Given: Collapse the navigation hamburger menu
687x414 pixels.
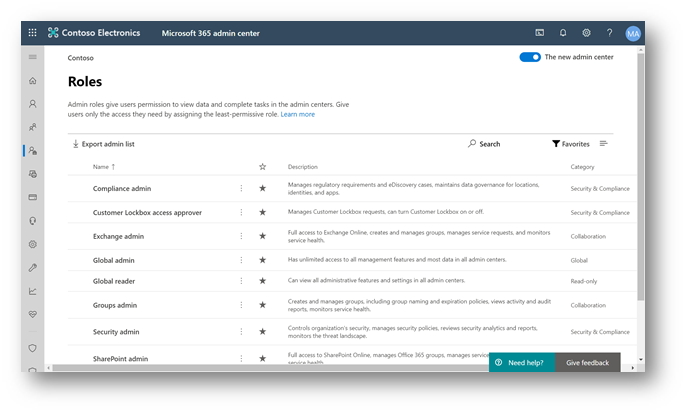Looking at the screenshot, I should (x=32, y=57).
